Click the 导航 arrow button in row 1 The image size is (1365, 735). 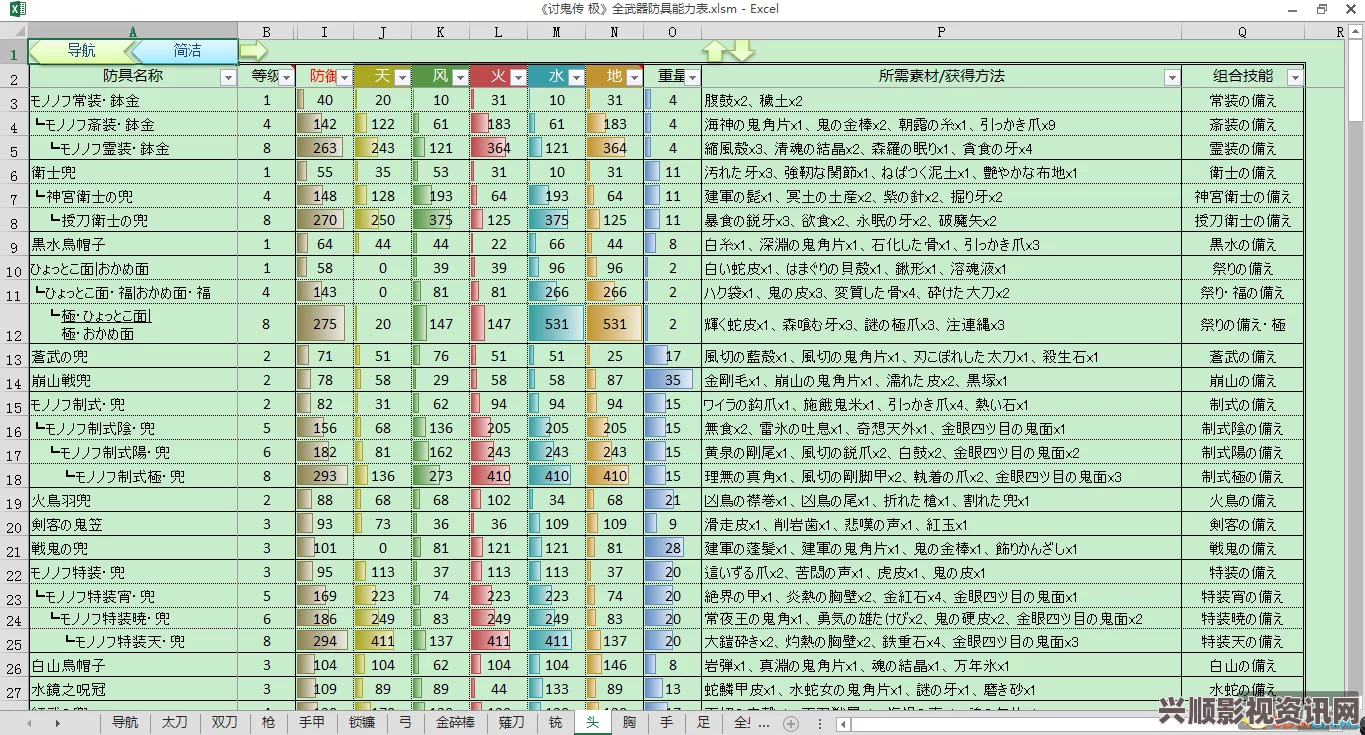tap(80, 50)
